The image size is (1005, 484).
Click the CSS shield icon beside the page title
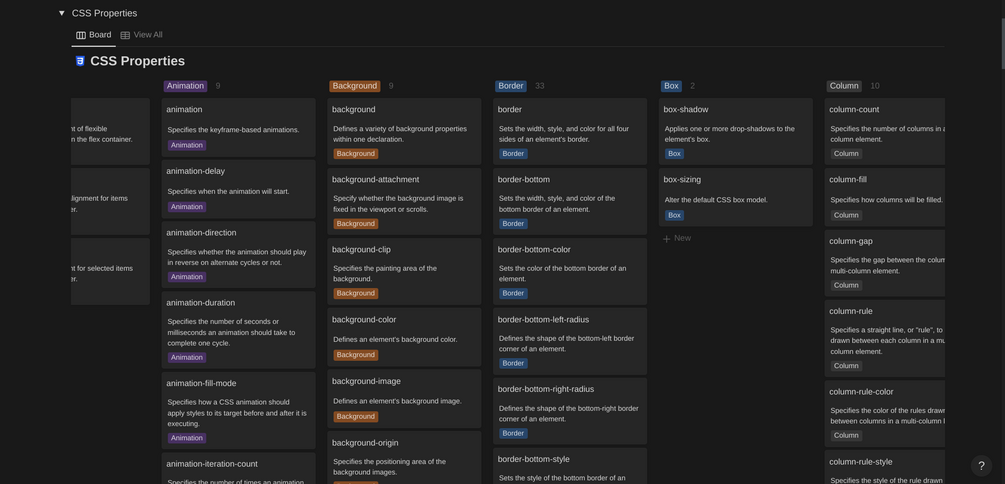80,61
